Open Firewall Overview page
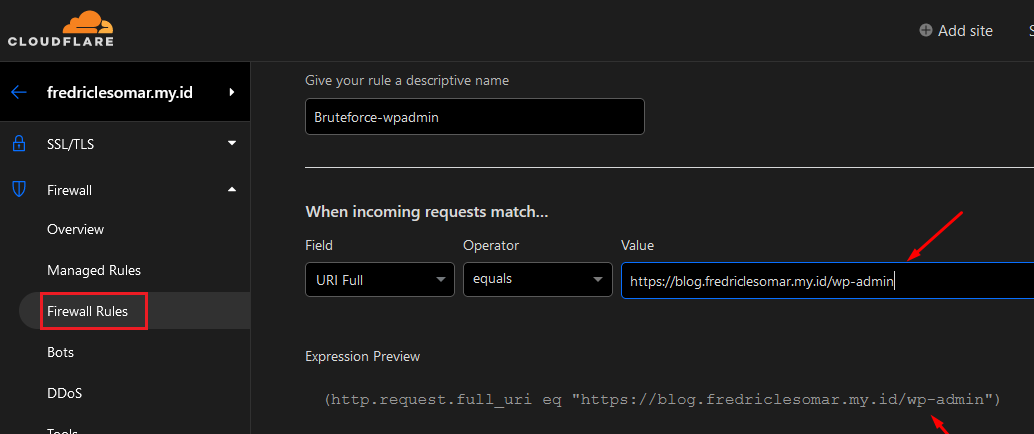 click(x=75, y=229)
